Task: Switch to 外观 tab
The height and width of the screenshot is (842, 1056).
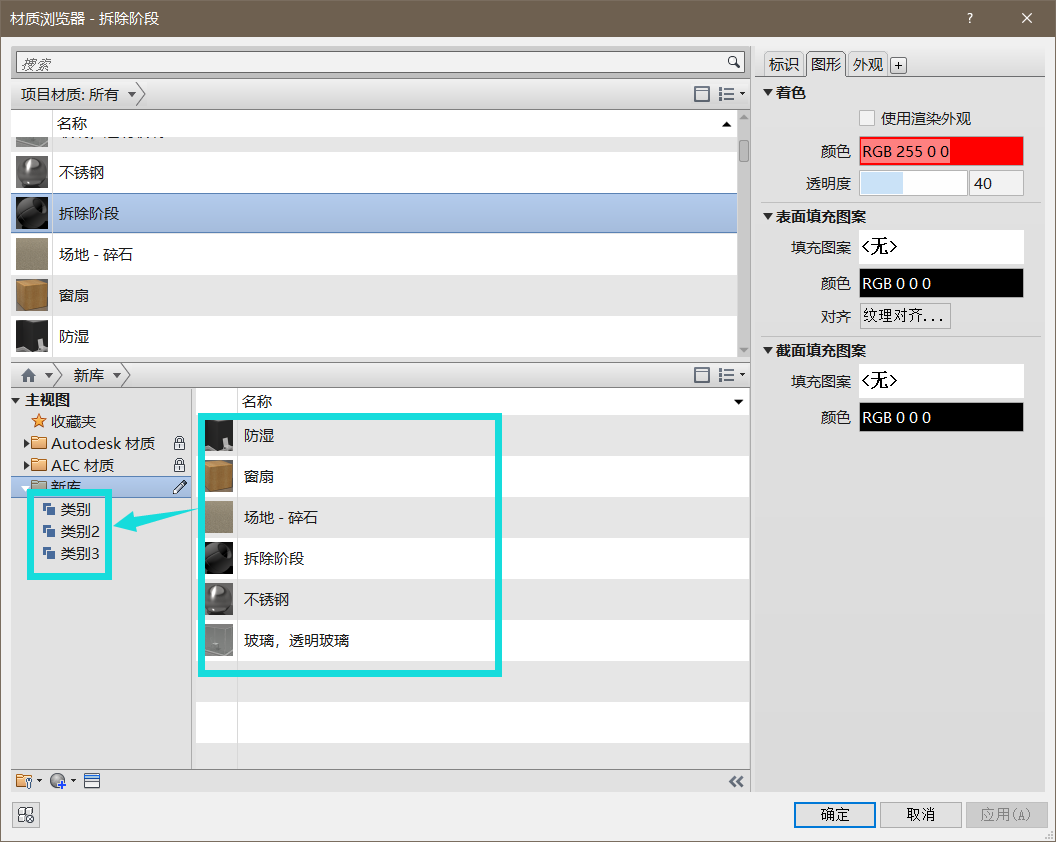Action: click(867, 65)
